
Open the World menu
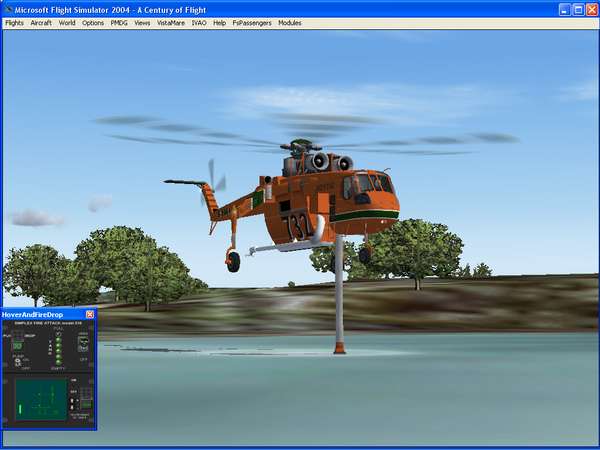pos(67,22)
